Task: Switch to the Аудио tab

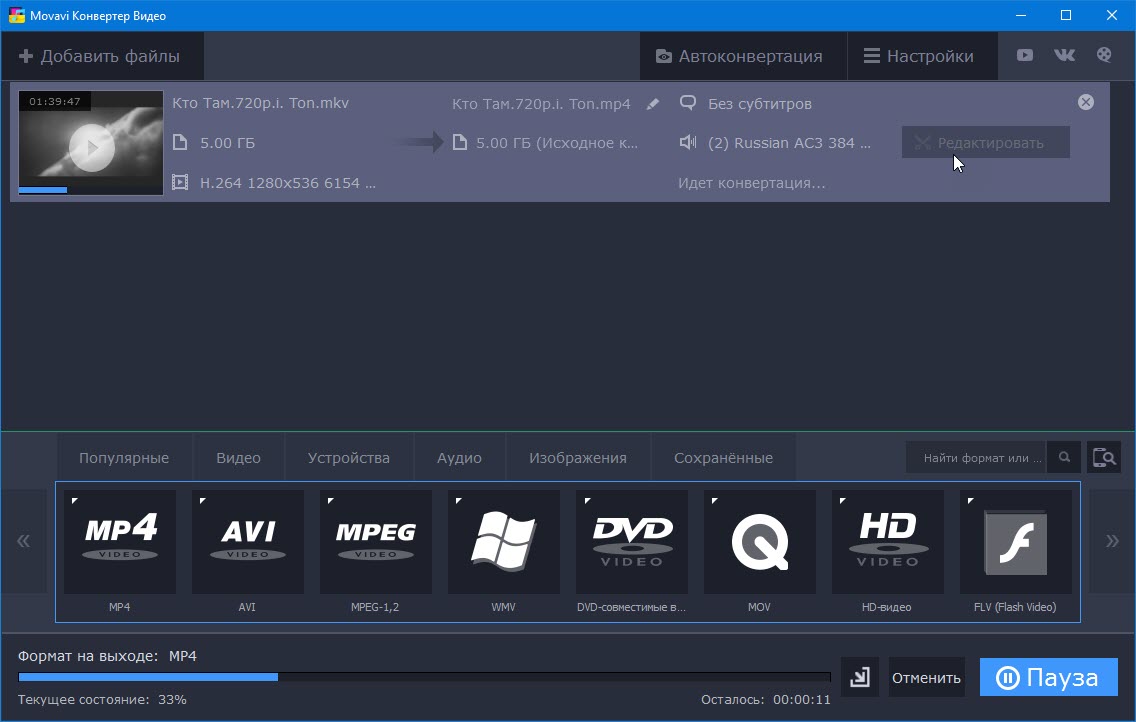Action: click(459, 458)
